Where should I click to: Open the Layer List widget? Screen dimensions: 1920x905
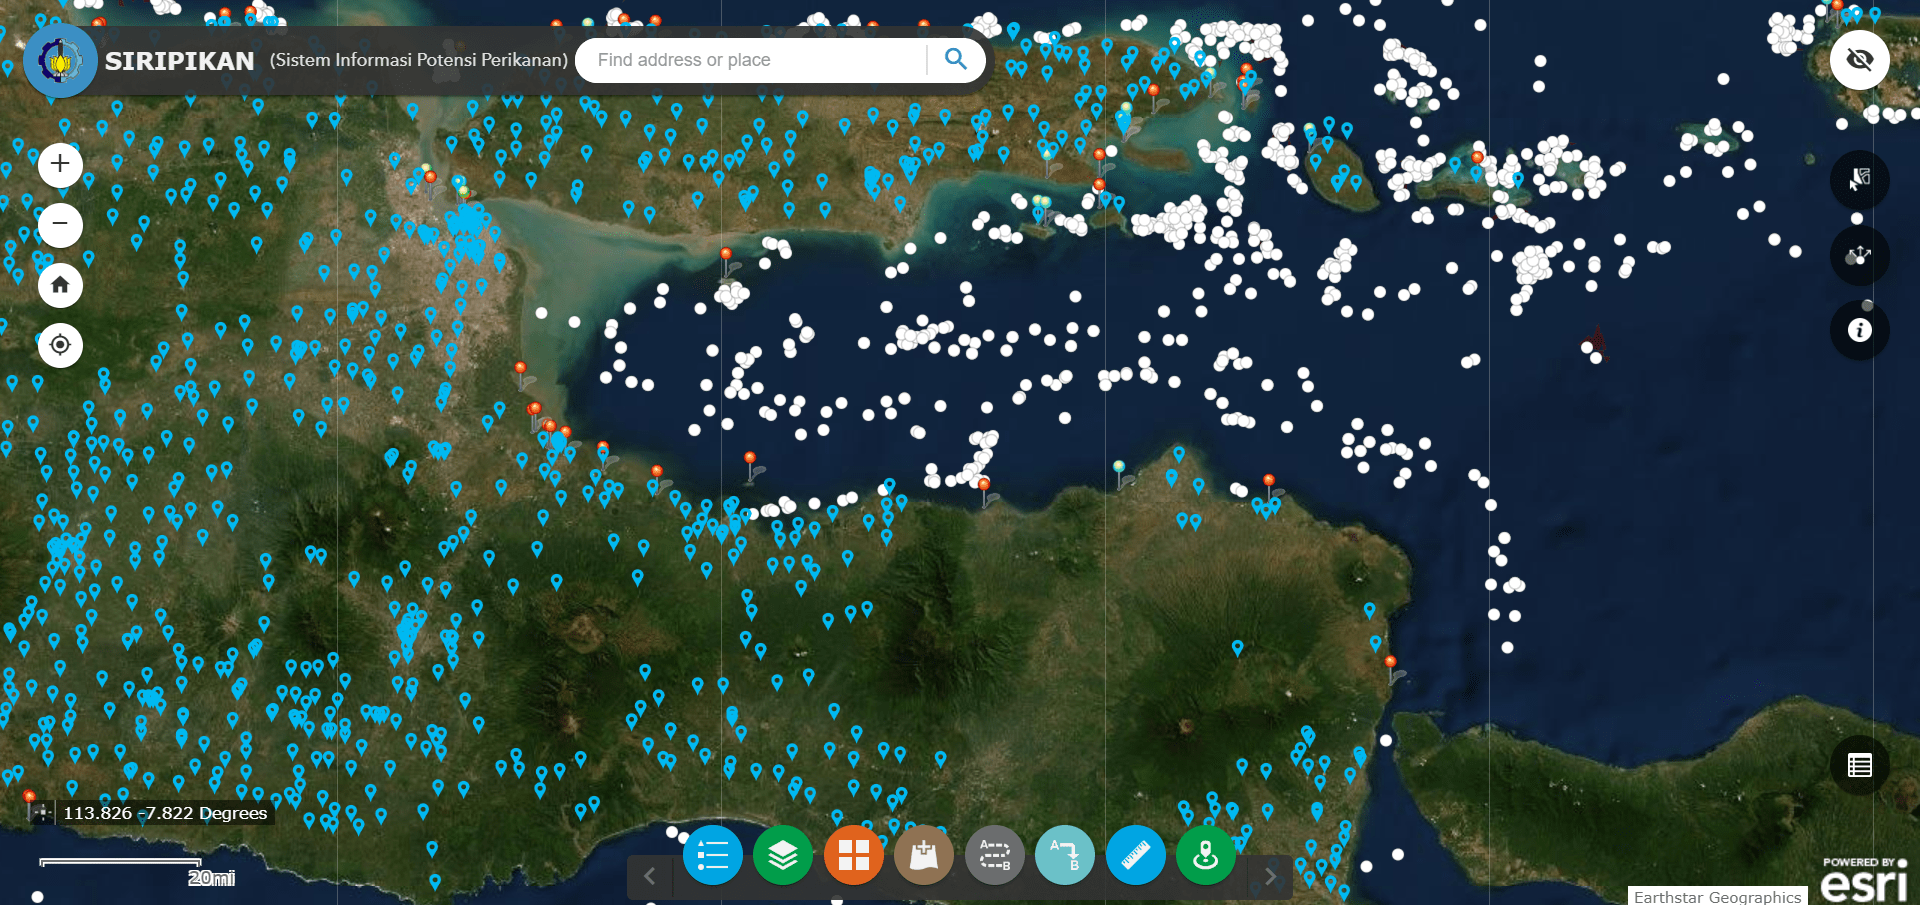[x=783, y=855]
